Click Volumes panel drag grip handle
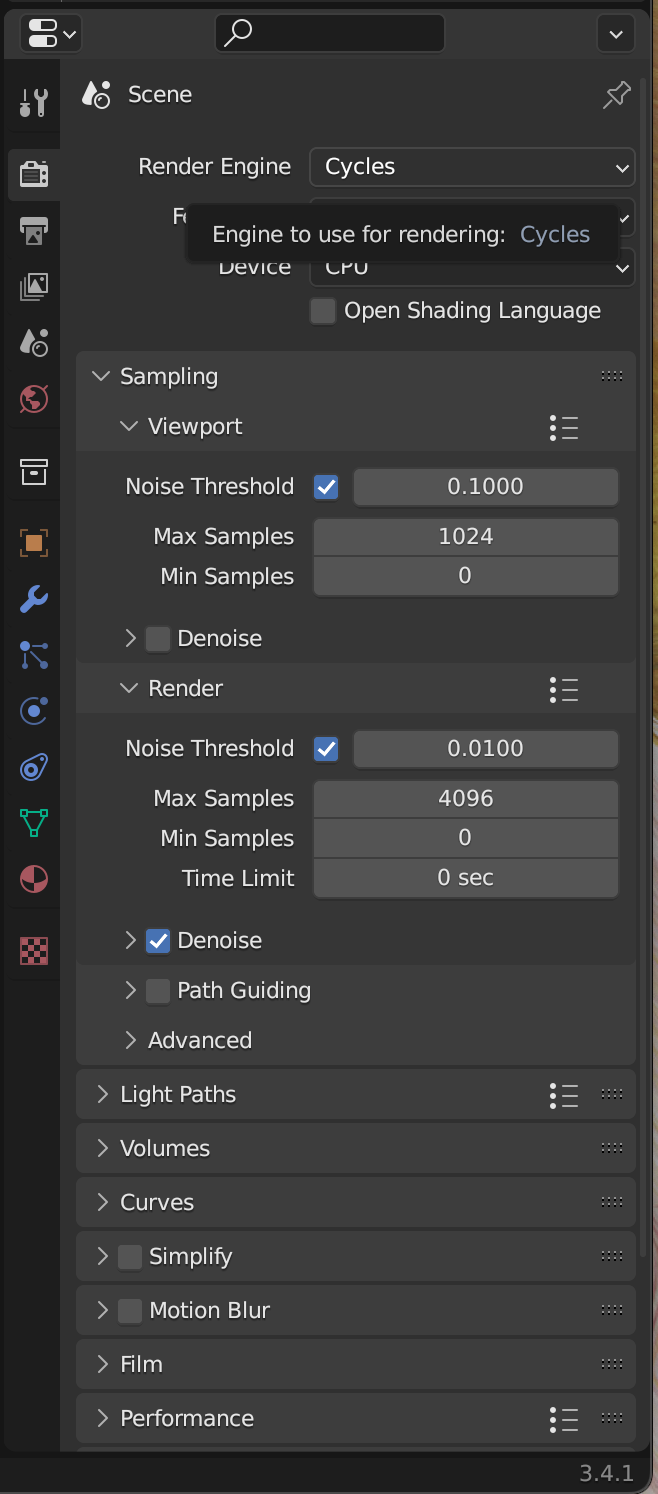 [x=612, y=1149]
